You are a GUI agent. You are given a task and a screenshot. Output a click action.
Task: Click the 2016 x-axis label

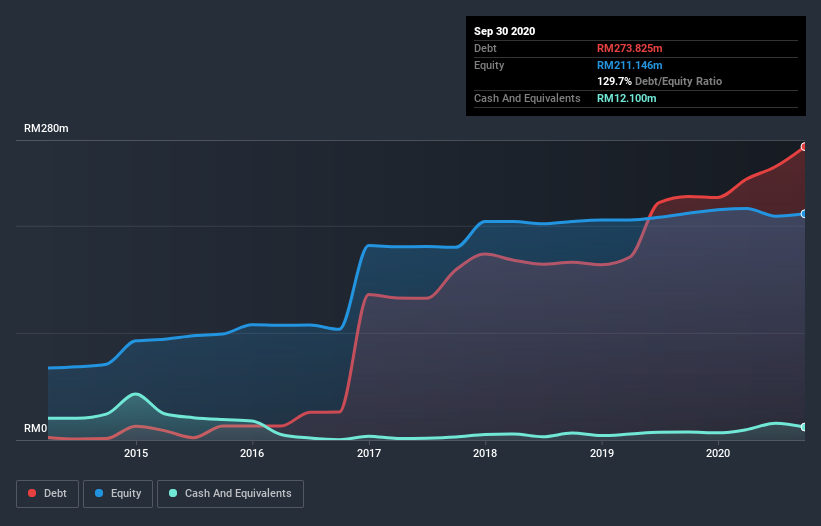point(252,453)
